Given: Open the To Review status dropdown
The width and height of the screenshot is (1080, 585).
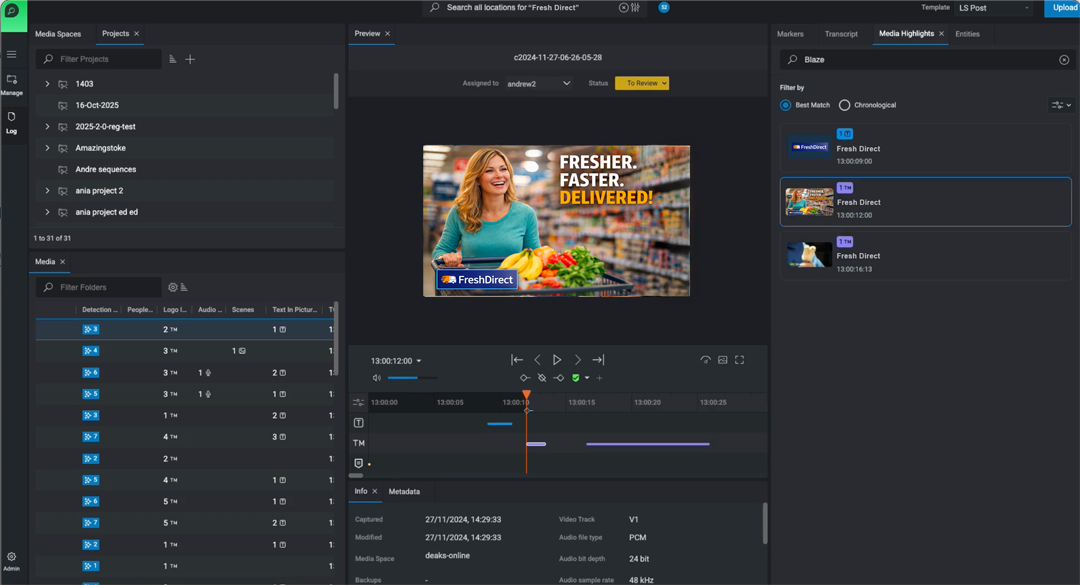Looking at the screenshot, I should pyautogui.click(x=642, y=84).
